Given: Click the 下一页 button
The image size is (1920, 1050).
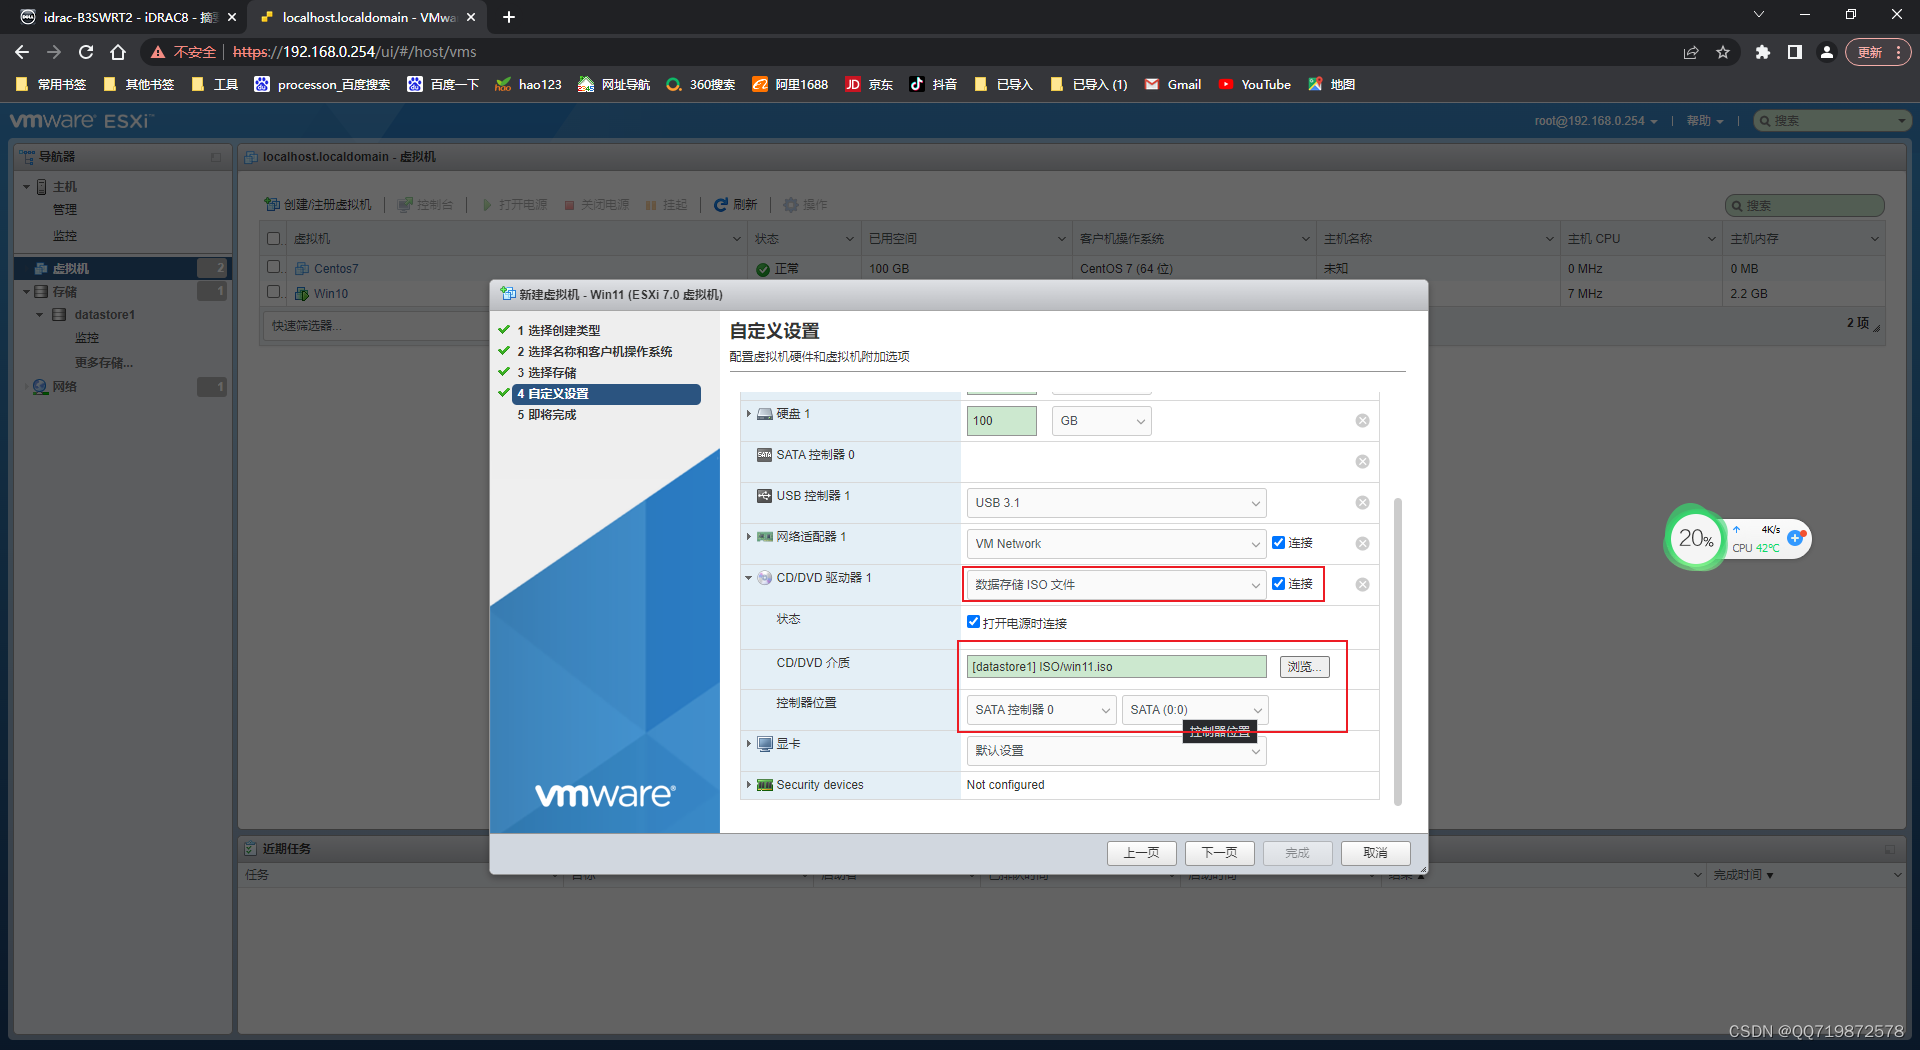Looking at the screenshot, I should click(x=1220, y=853).
